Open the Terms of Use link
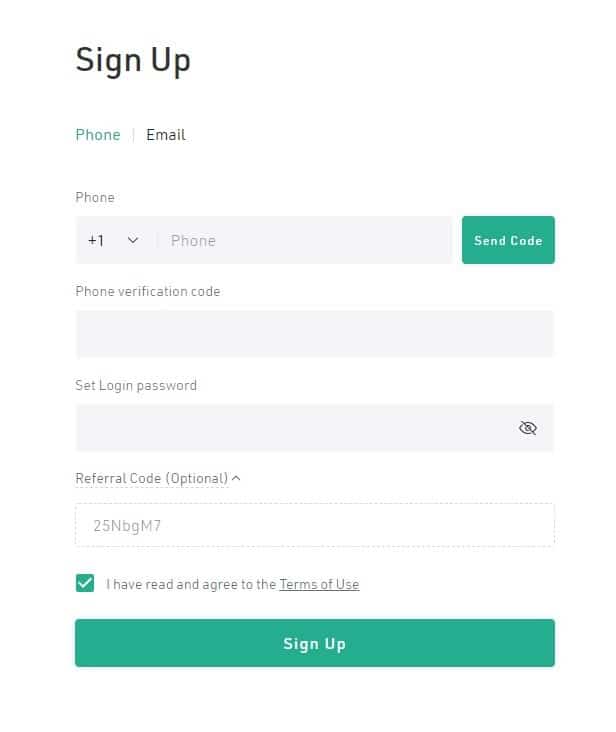616x732 pixels. click(319, 584)
